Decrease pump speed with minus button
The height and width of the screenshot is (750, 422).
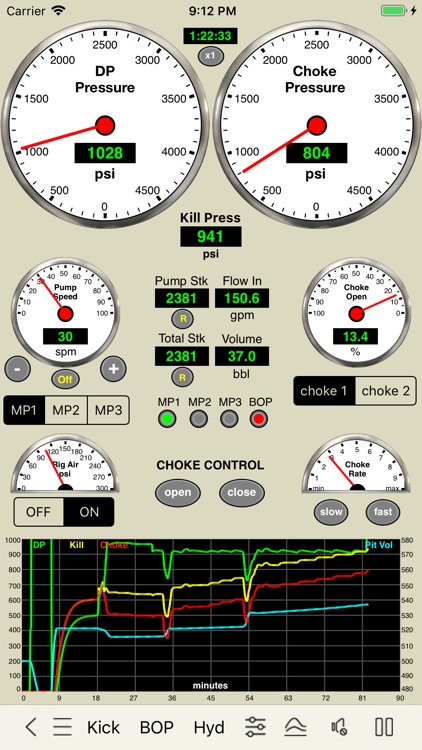18,369
